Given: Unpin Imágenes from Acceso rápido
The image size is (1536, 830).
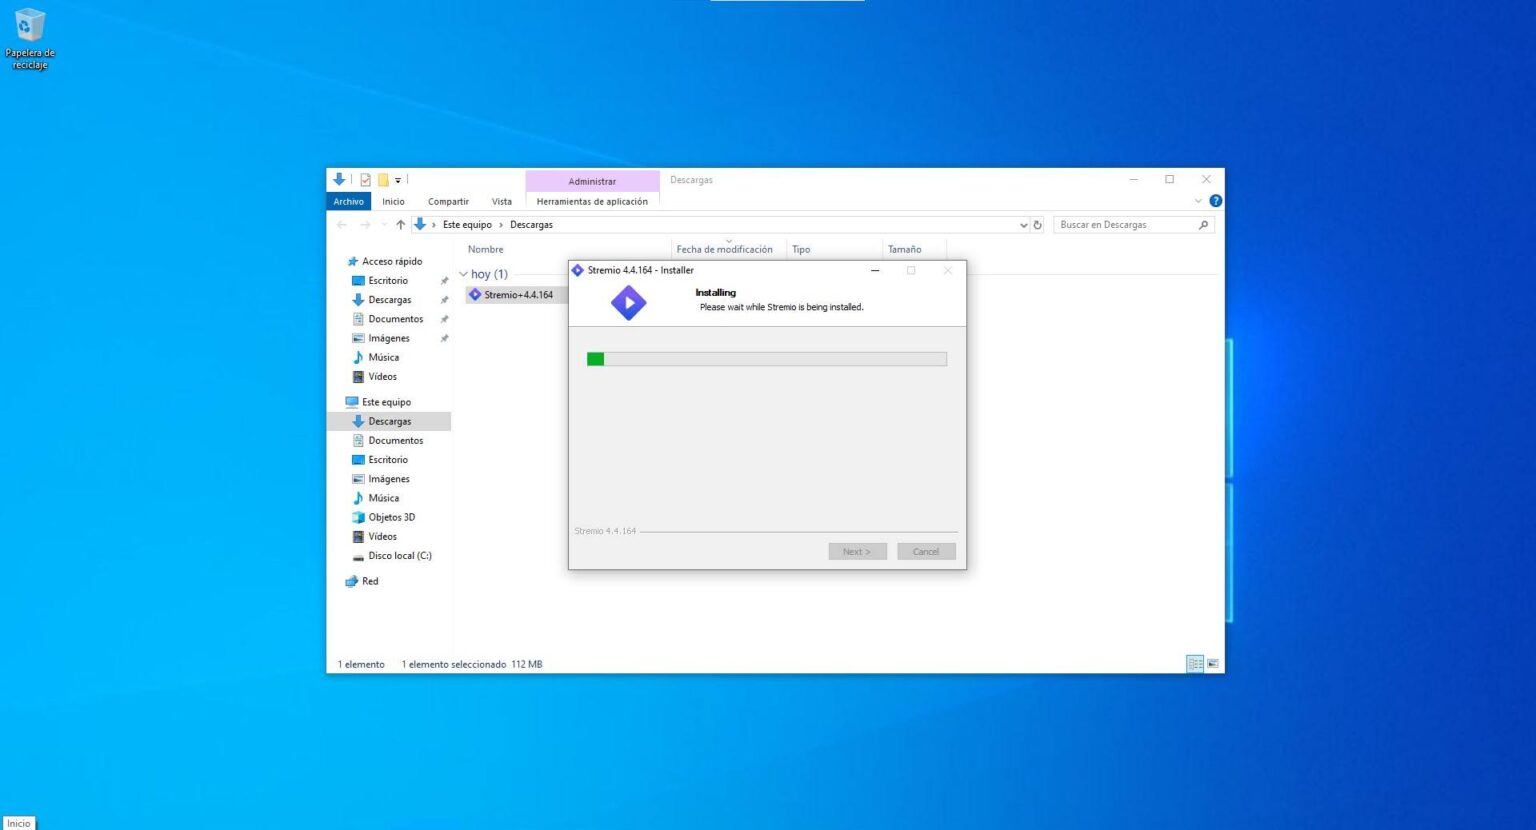Looking at the screenshot, I should click(445, 338).
